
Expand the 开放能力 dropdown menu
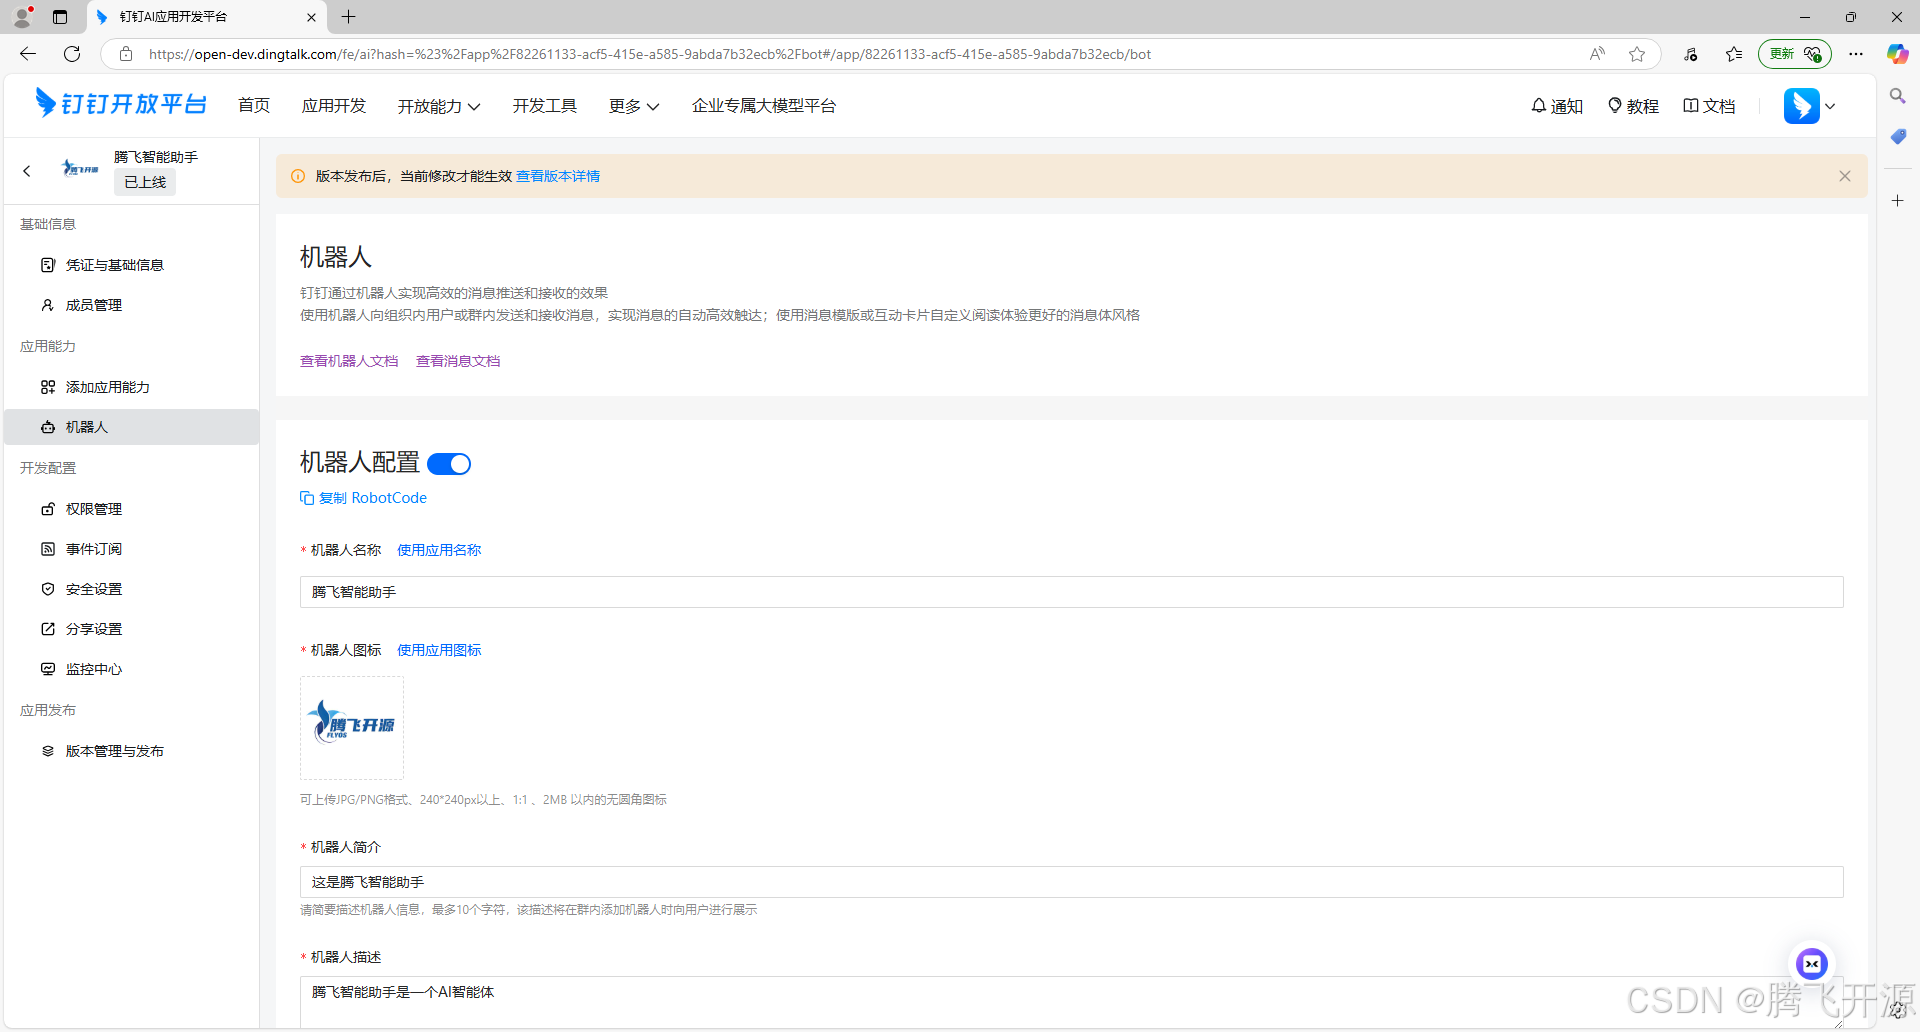439,106
